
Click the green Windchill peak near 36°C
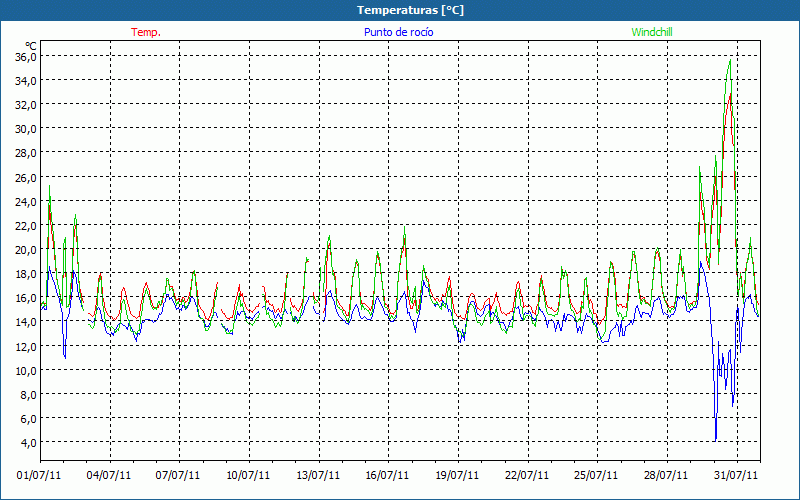click(x=731, y=60)
